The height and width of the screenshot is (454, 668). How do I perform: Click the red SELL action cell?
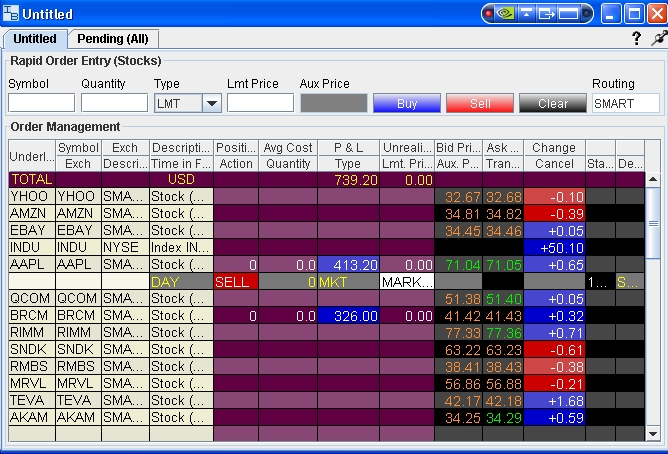[235, 282]
